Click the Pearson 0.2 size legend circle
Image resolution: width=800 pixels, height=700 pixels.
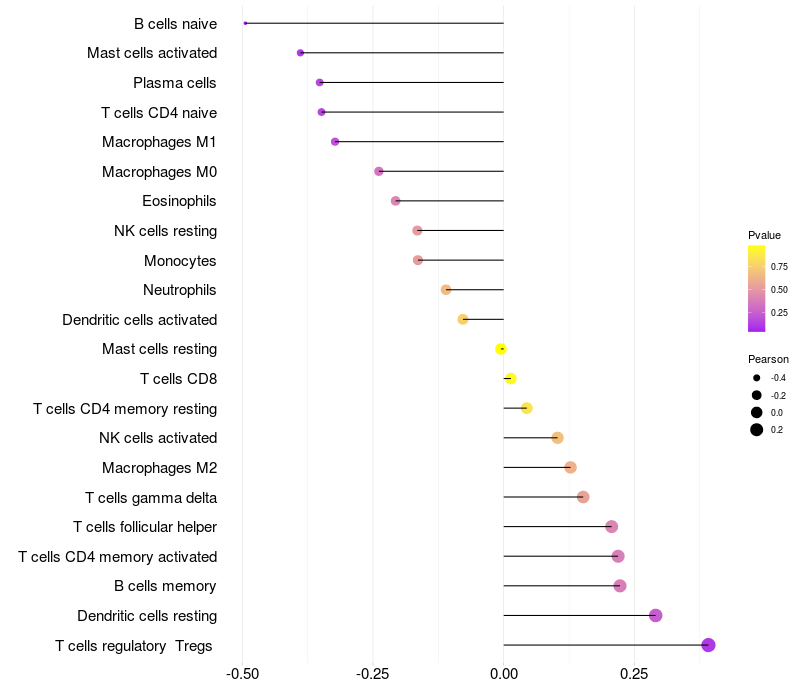(756, 430)
